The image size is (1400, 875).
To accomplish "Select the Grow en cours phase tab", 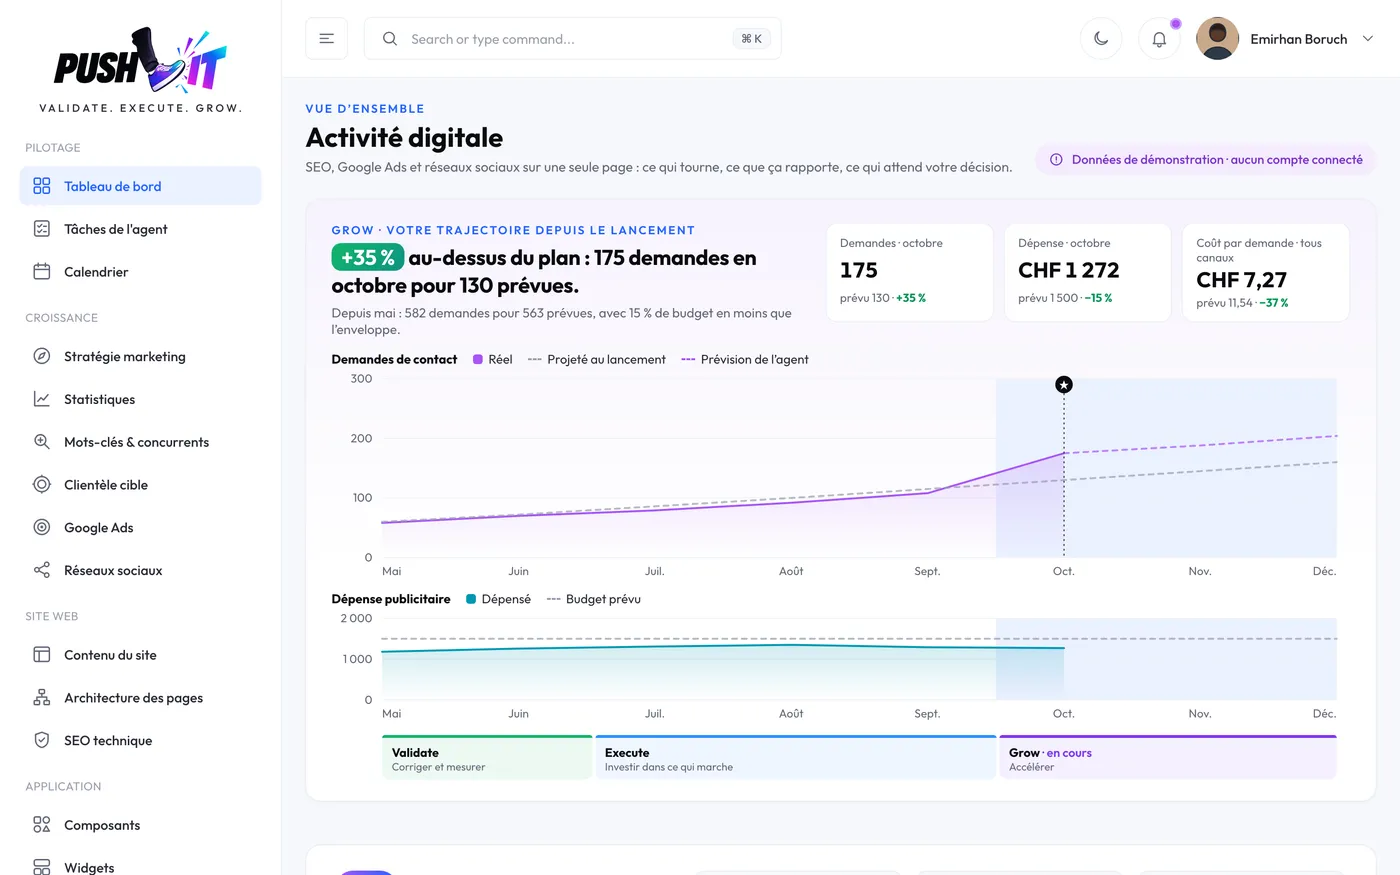I will coord(1168,757).
